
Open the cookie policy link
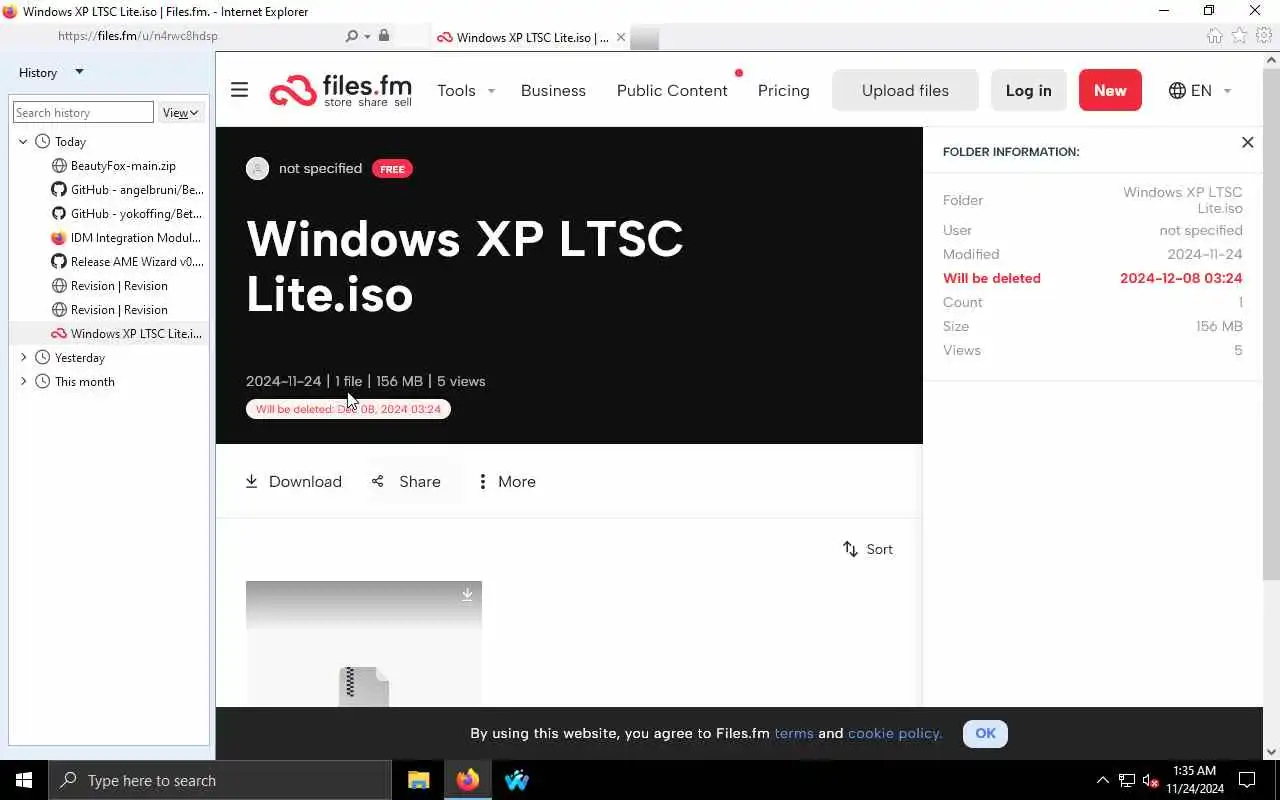(895, 733)
